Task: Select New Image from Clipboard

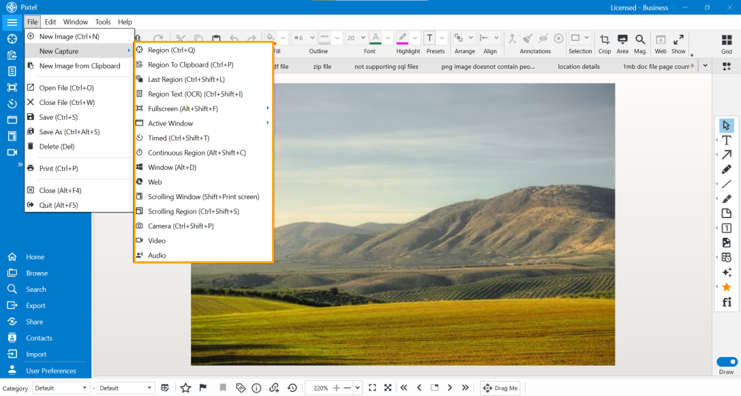Action: point(79,66)
